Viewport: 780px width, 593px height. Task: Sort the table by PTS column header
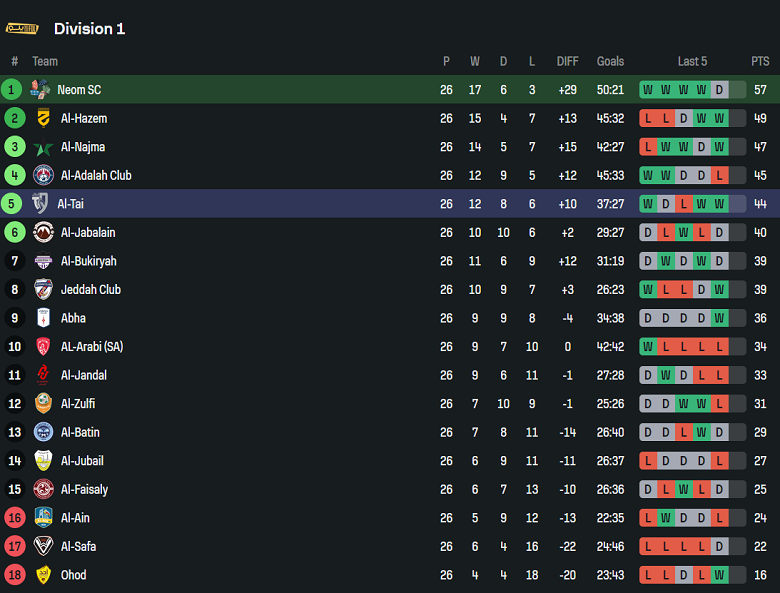tap(760, 61)
